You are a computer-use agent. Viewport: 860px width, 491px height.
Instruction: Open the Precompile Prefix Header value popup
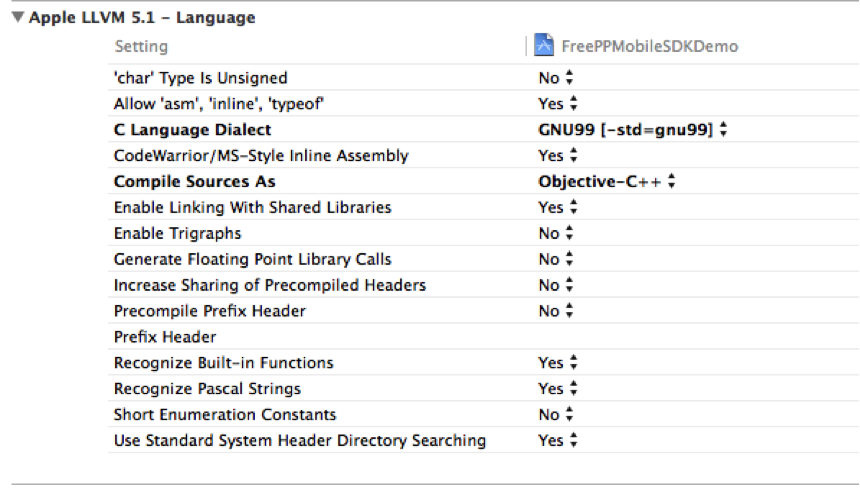tap(556, 312)
